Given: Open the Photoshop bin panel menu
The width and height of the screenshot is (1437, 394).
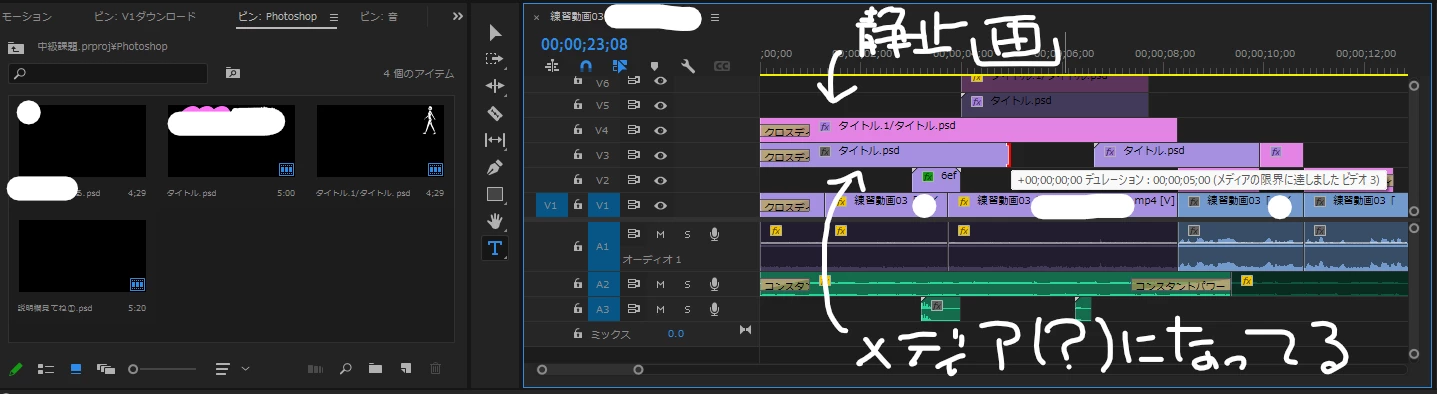Looking at the screenshot, I should tap(333, 17).
